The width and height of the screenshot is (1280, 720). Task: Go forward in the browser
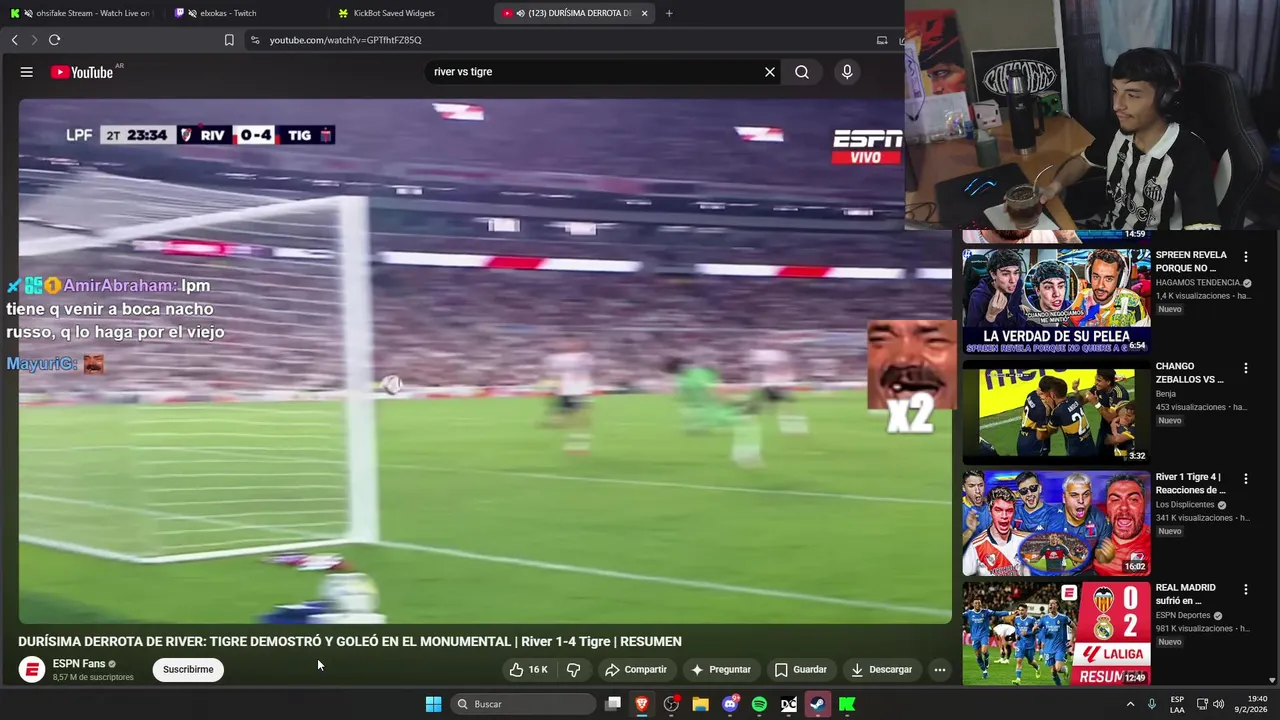(x=34, y=40)
